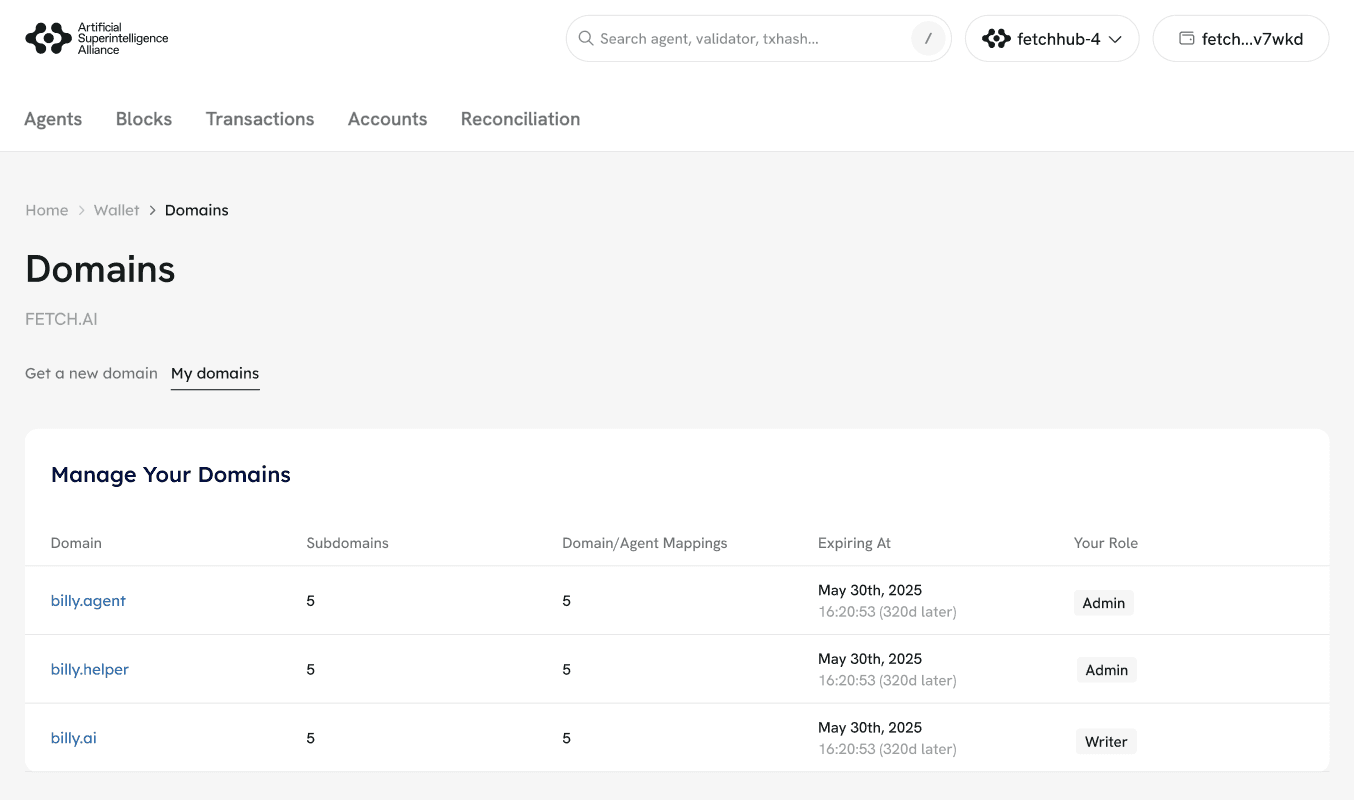1354x800 pixels.
Task: Click Wallet in the breadcrumb trail
Action: (117, 210)
